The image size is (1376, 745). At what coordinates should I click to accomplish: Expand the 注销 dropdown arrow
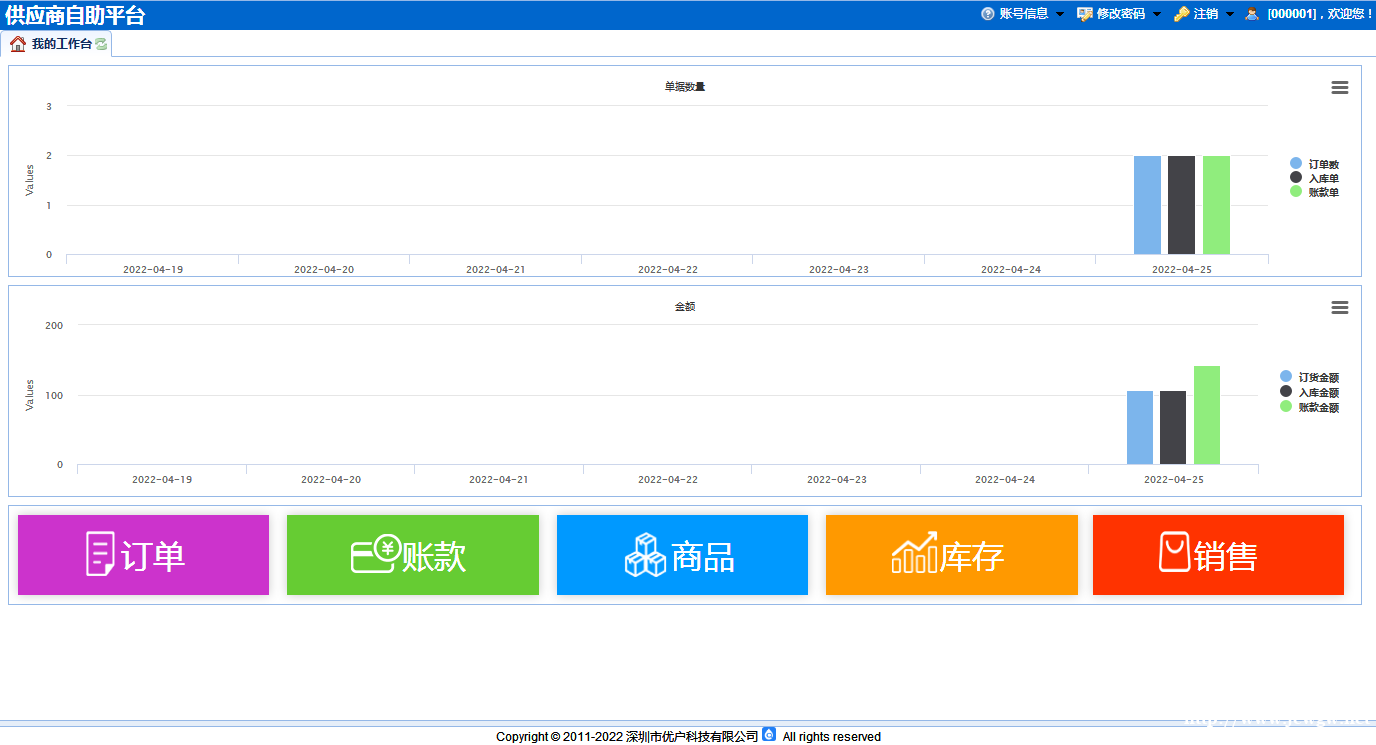click(x=1230, y=14)
